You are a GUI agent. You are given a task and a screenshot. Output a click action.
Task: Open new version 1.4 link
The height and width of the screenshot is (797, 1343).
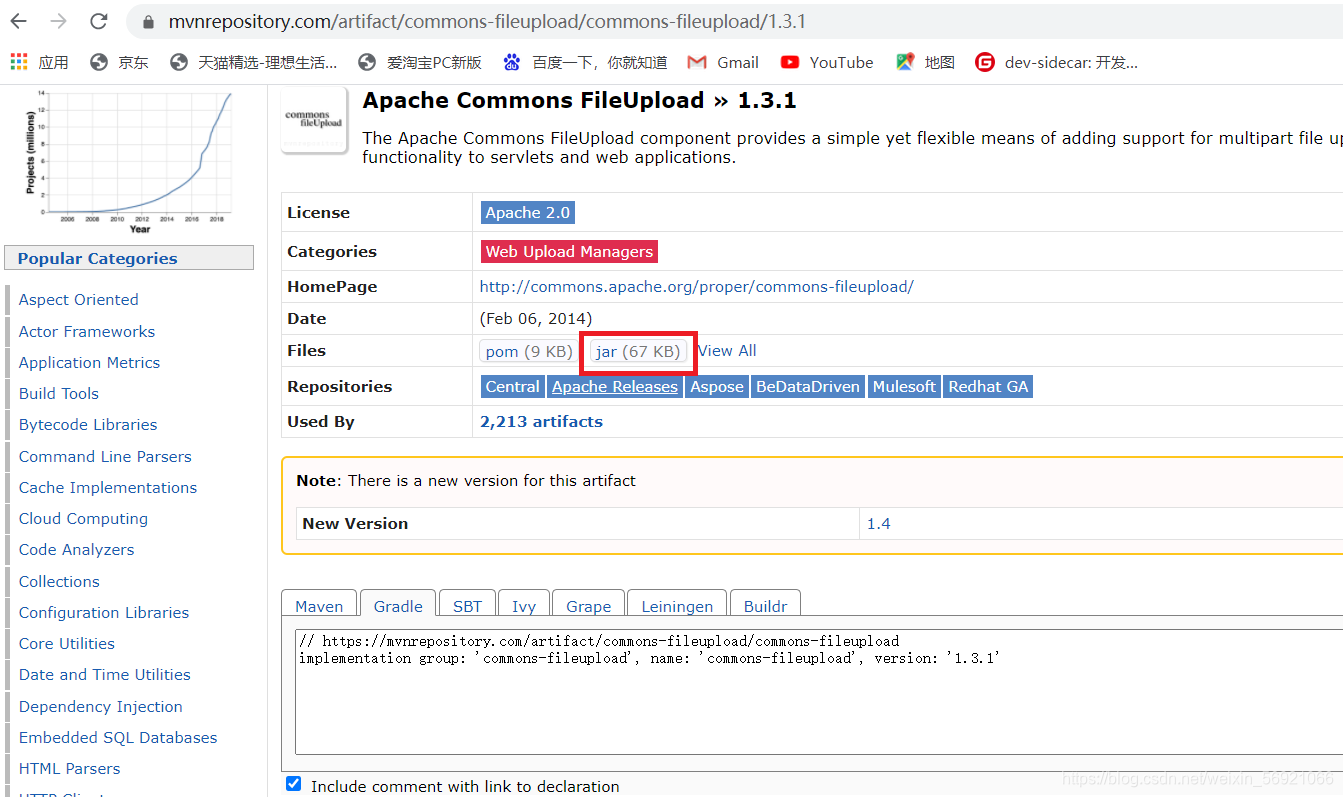[x=878, y=523]
